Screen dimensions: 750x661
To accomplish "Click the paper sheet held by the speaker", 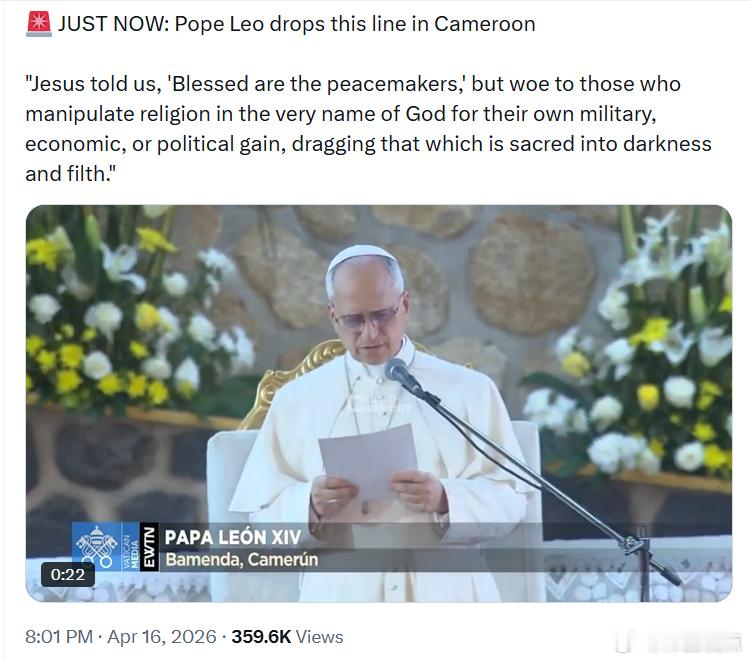I will pos(369,461).
